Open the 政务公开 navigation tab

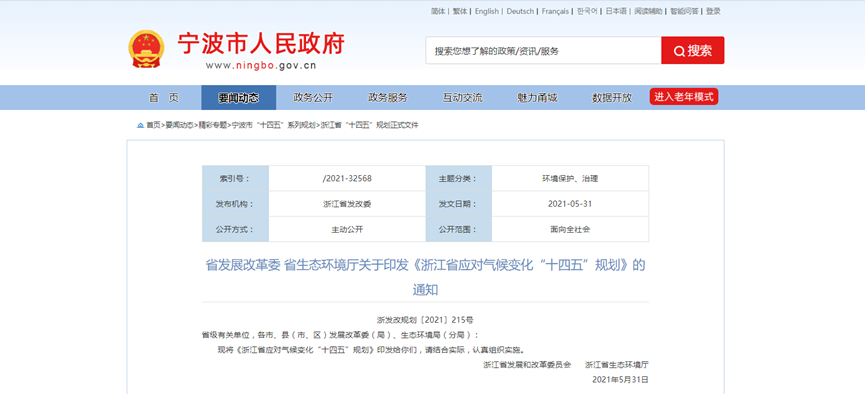[x=313, y=98]
